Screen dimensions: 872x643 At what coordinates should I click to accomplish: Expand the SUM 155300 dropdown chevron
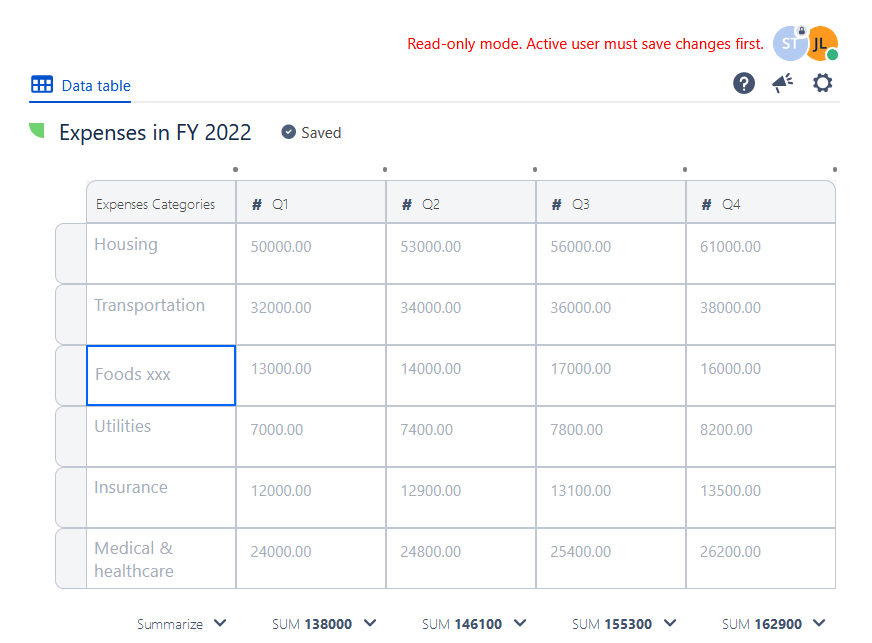tap(670, 623)
